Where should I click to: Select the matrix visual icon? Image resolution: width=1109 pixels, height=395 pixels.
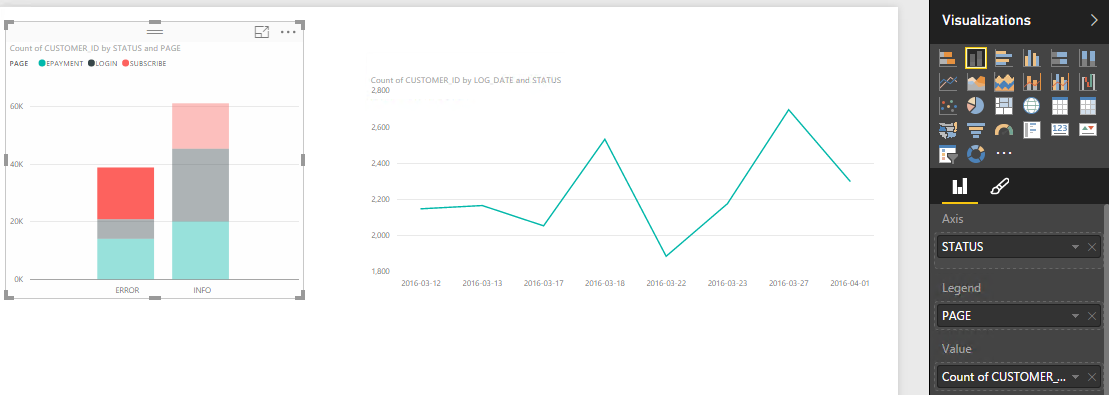tap(1087, 106)
